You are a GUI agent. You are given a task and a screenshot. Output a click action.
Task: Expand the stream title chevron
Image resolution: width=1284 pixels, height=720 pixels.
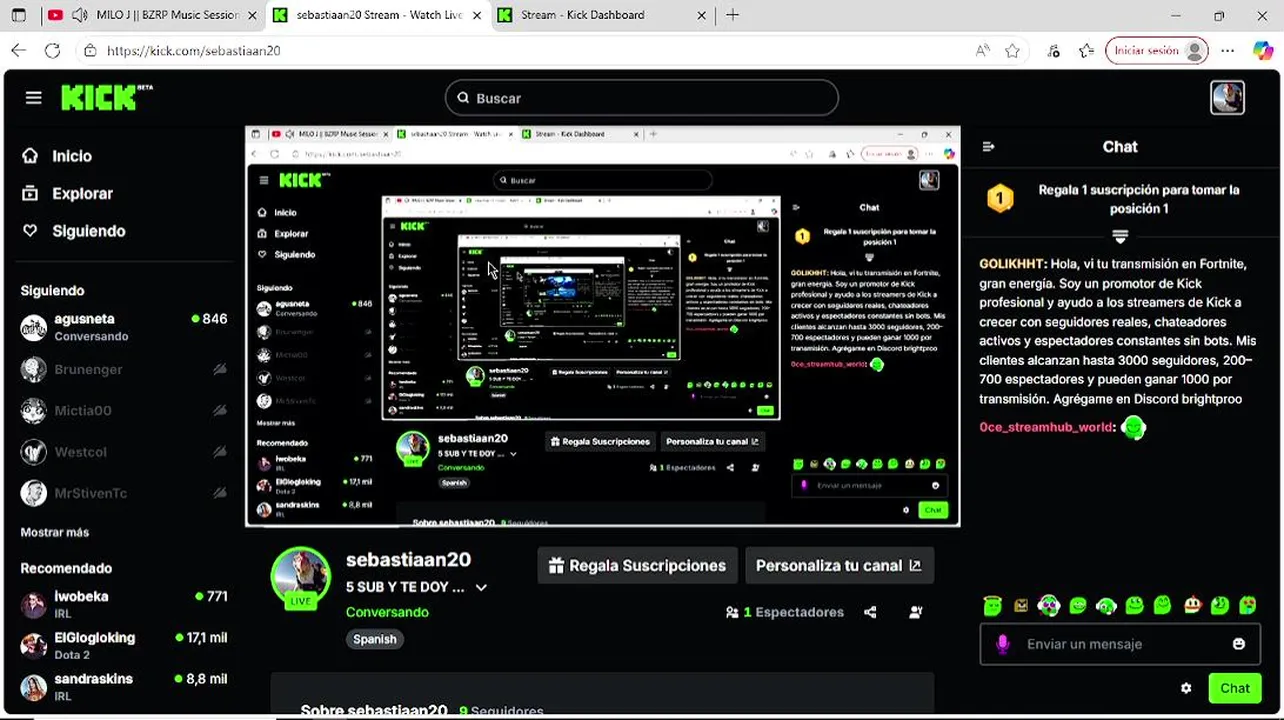pos(481,588)
